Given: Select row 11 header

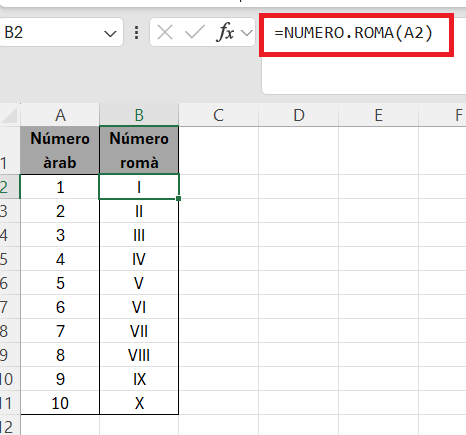Looking at the screenshot, I should pyautogui.click(x=9, y=403).
